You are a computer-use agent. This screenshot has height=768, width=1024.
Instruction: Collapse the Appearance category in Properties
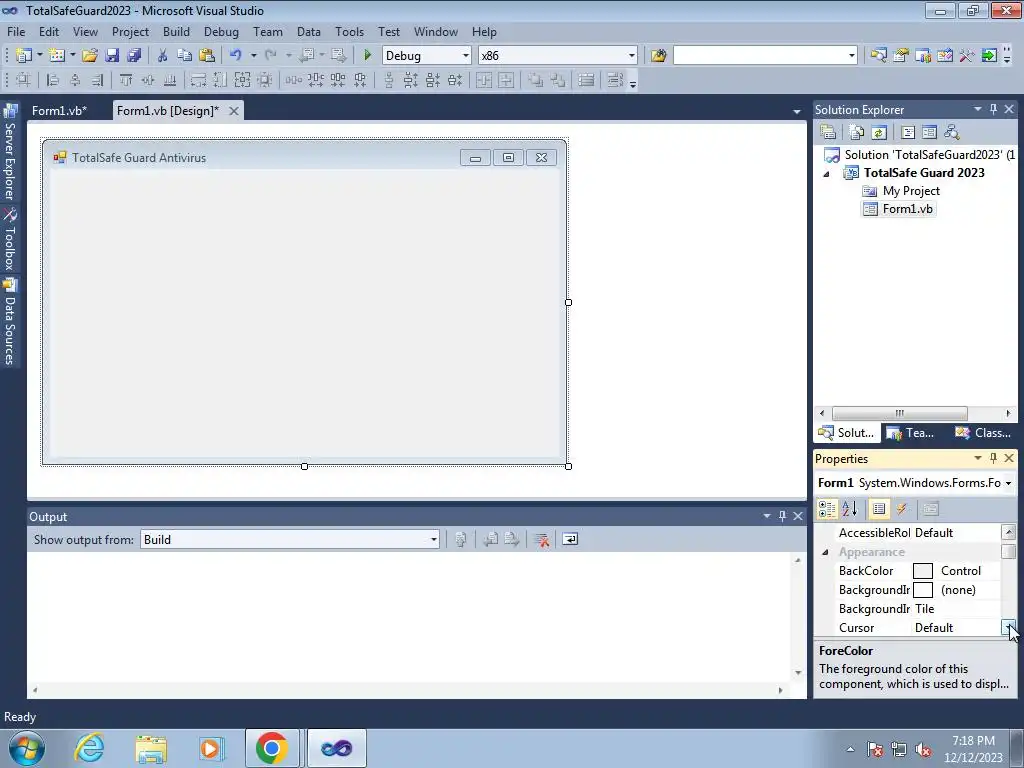[825, 552]
